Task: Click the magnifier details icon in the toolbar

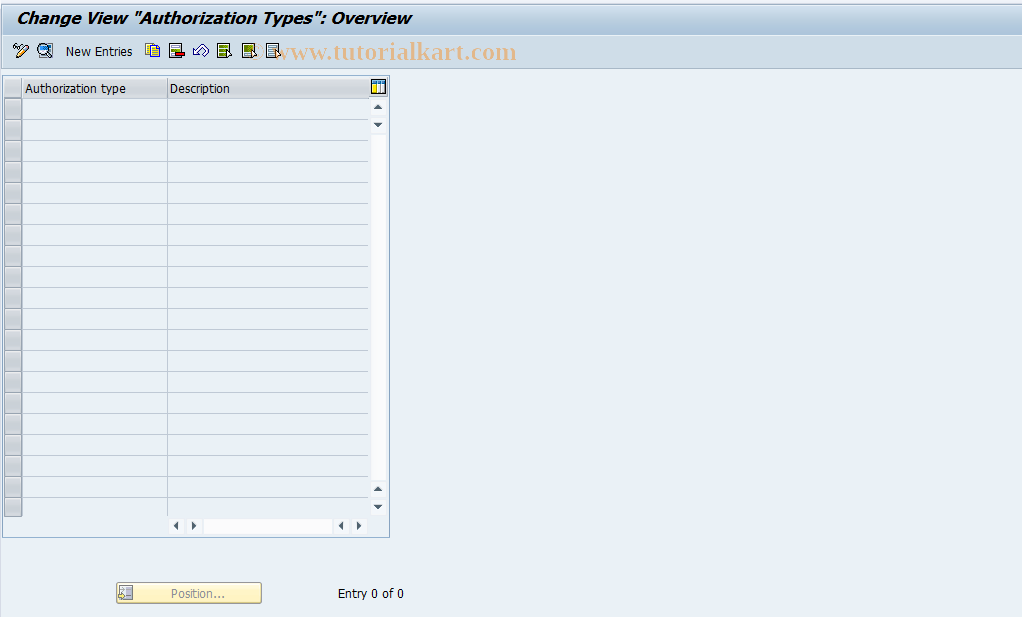Action: 45,51
